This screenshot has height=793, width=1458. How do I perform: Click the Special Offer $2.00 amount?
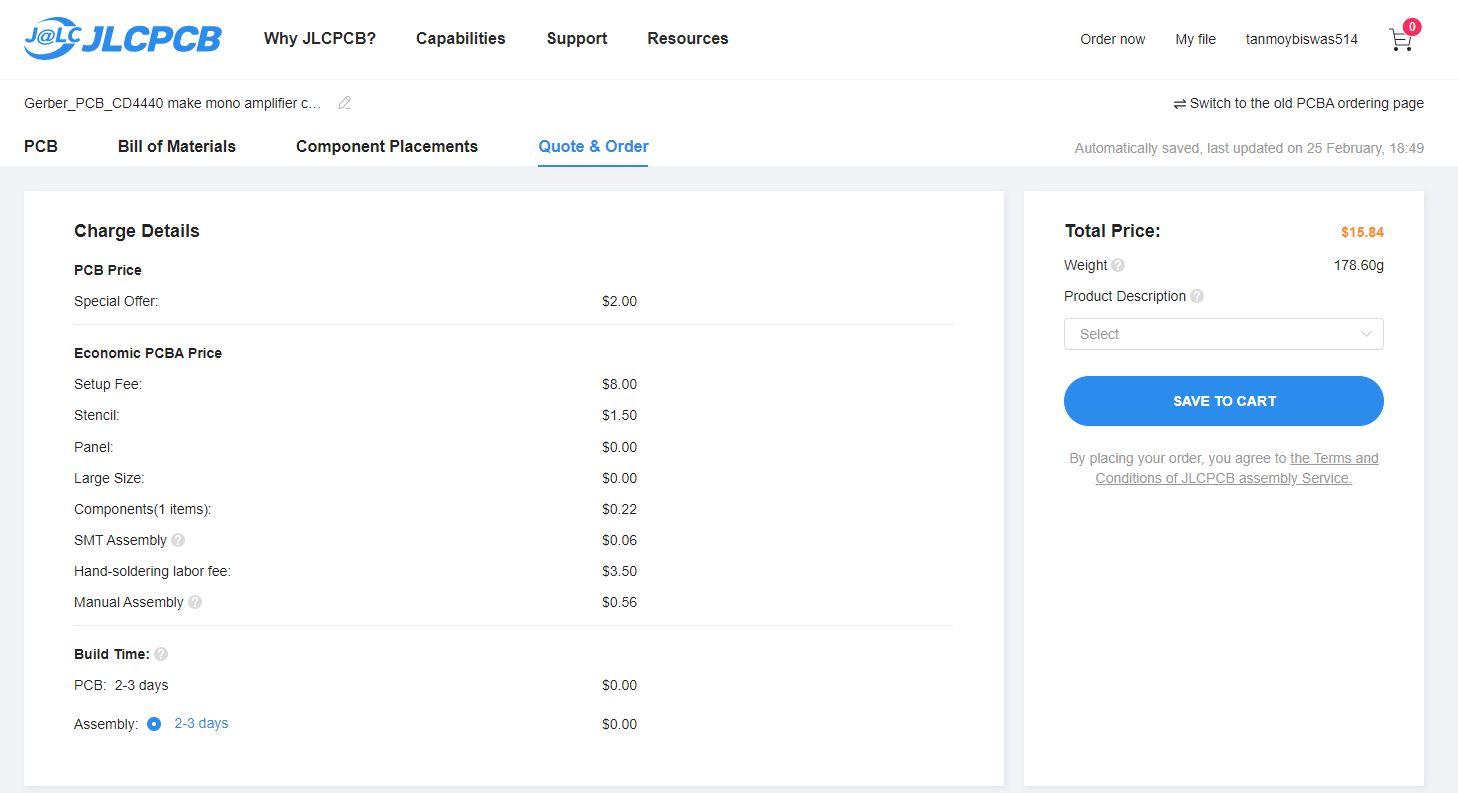[x=619, y=301]
